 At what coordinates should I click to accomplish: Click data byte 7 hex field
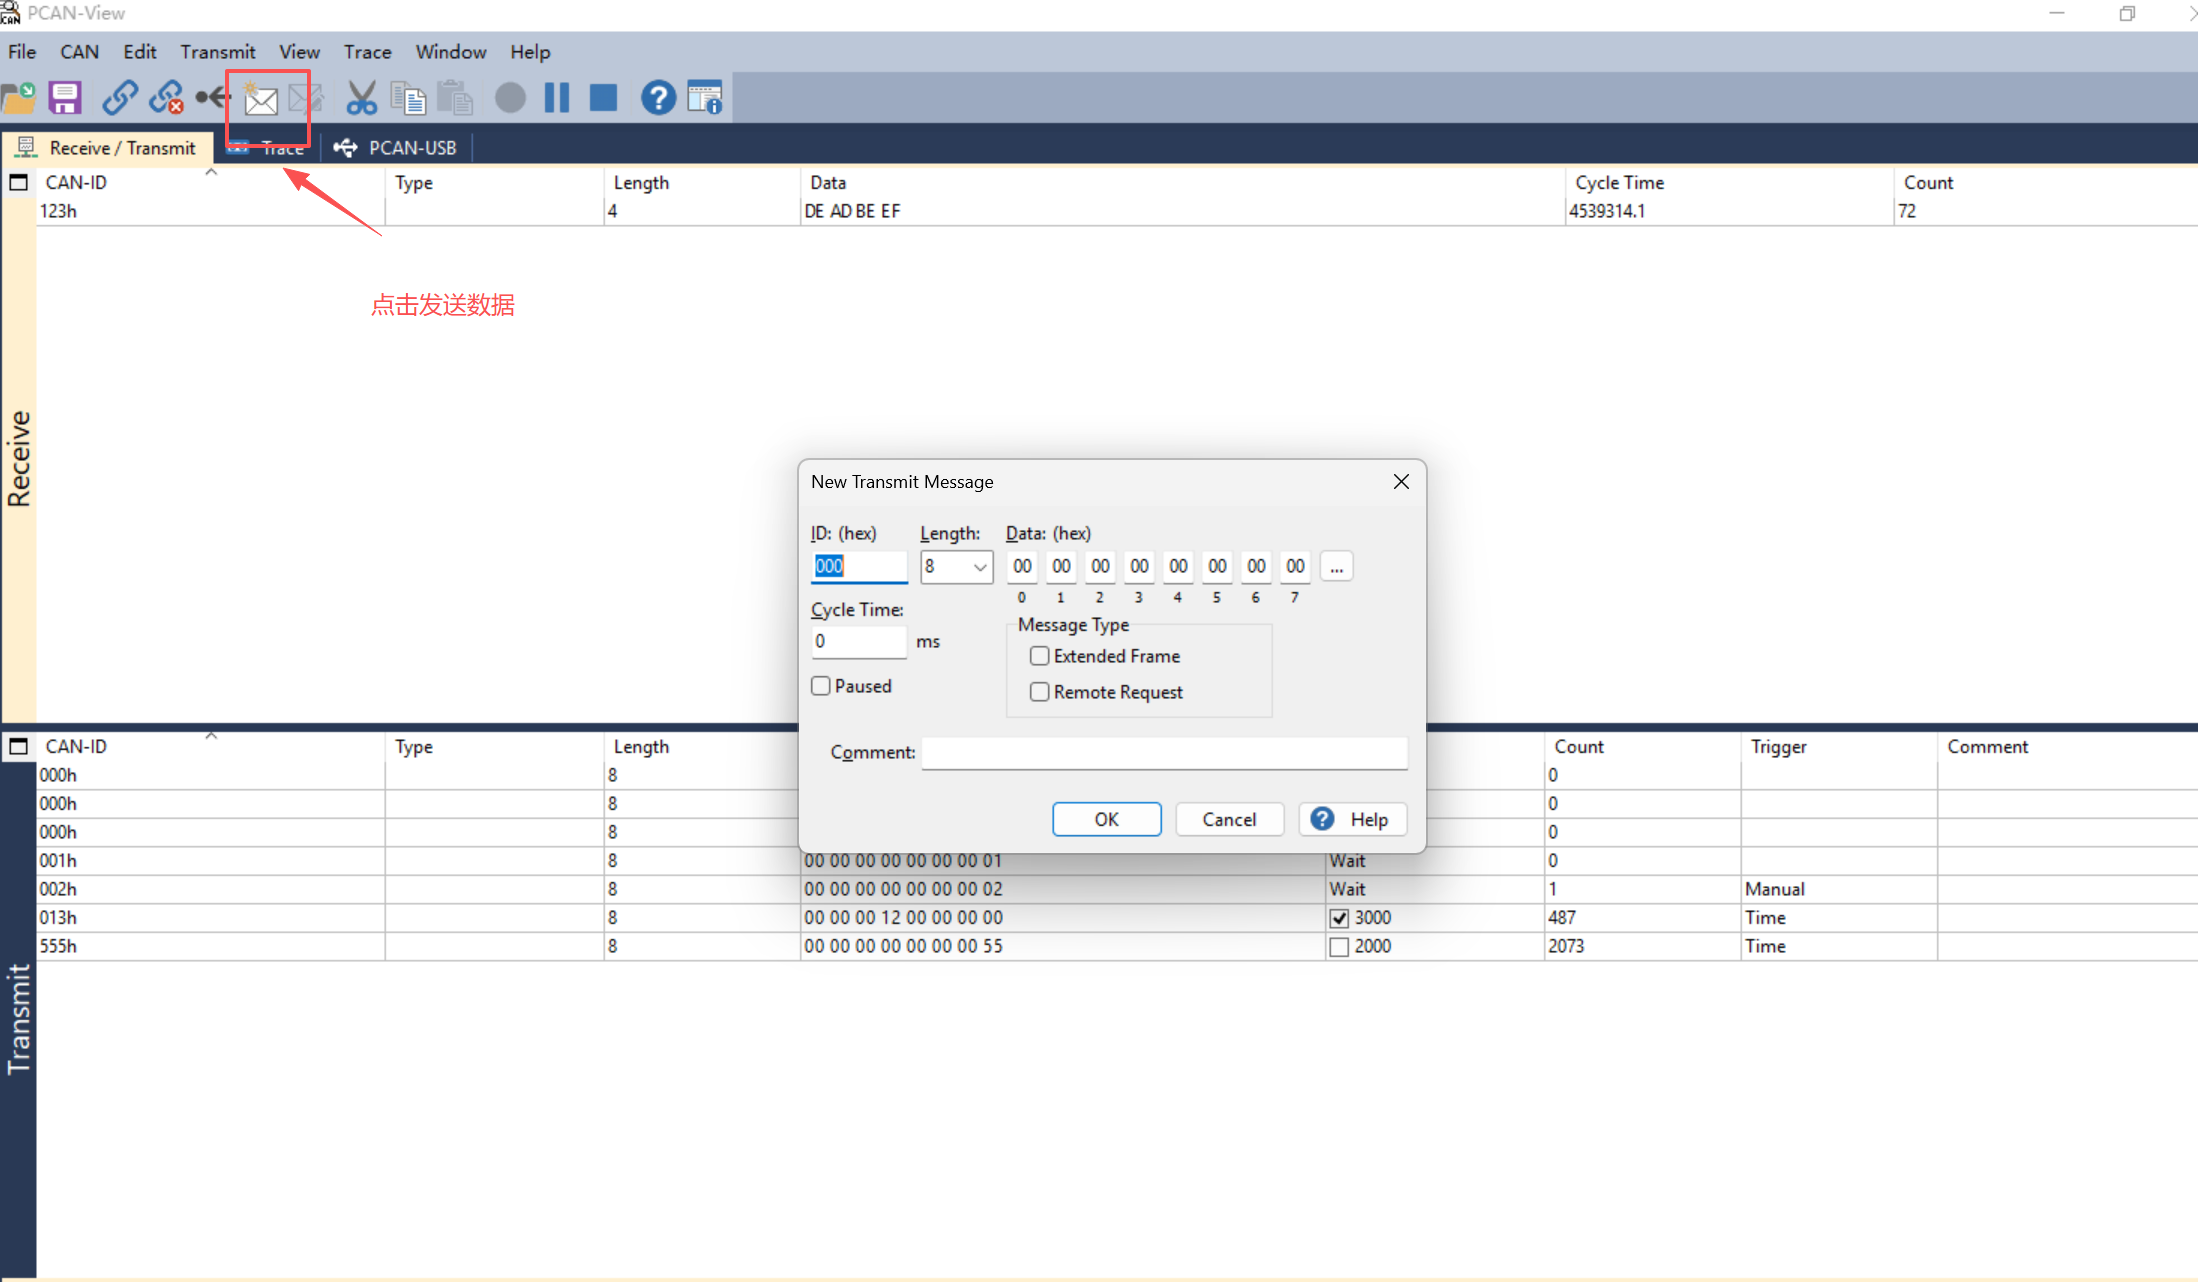click(1295, 567)
